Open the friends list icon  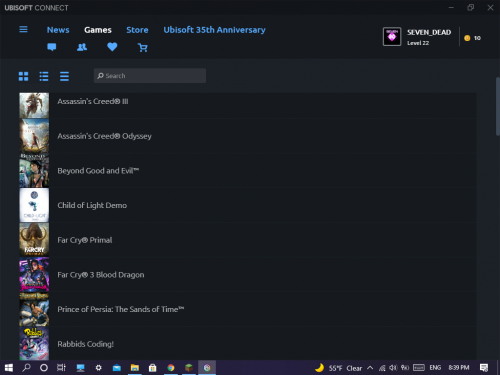click(82, 47)
